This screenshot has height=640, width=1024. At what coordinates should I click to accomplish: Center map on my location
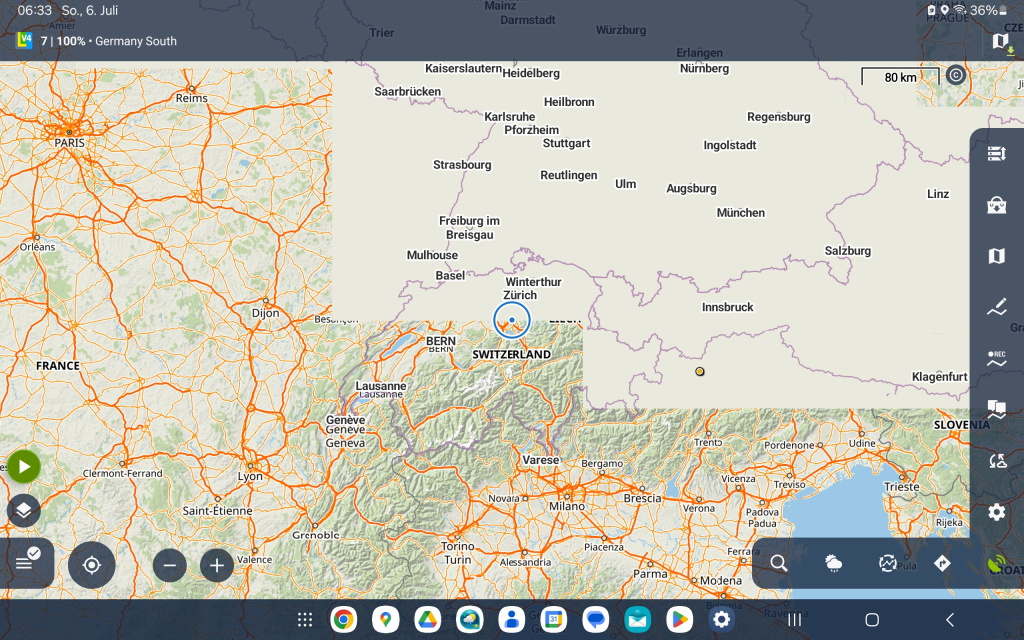click(92, 565)
